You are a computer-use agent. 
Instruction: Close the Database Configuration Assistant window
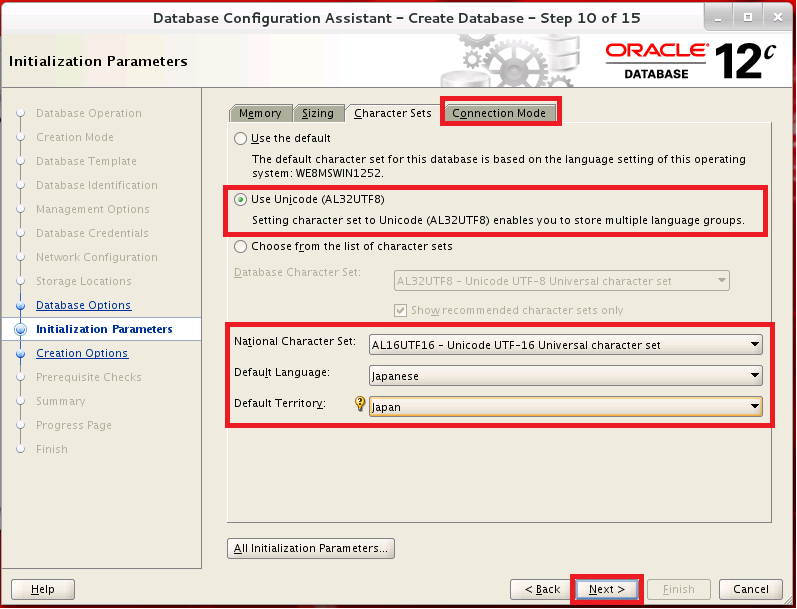click(x=775, y=17)
